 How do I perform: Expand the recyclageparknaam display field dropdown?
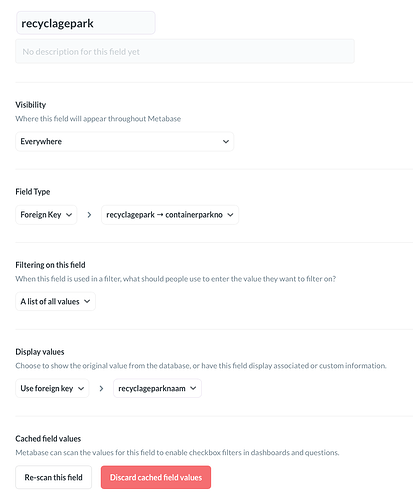157,388
